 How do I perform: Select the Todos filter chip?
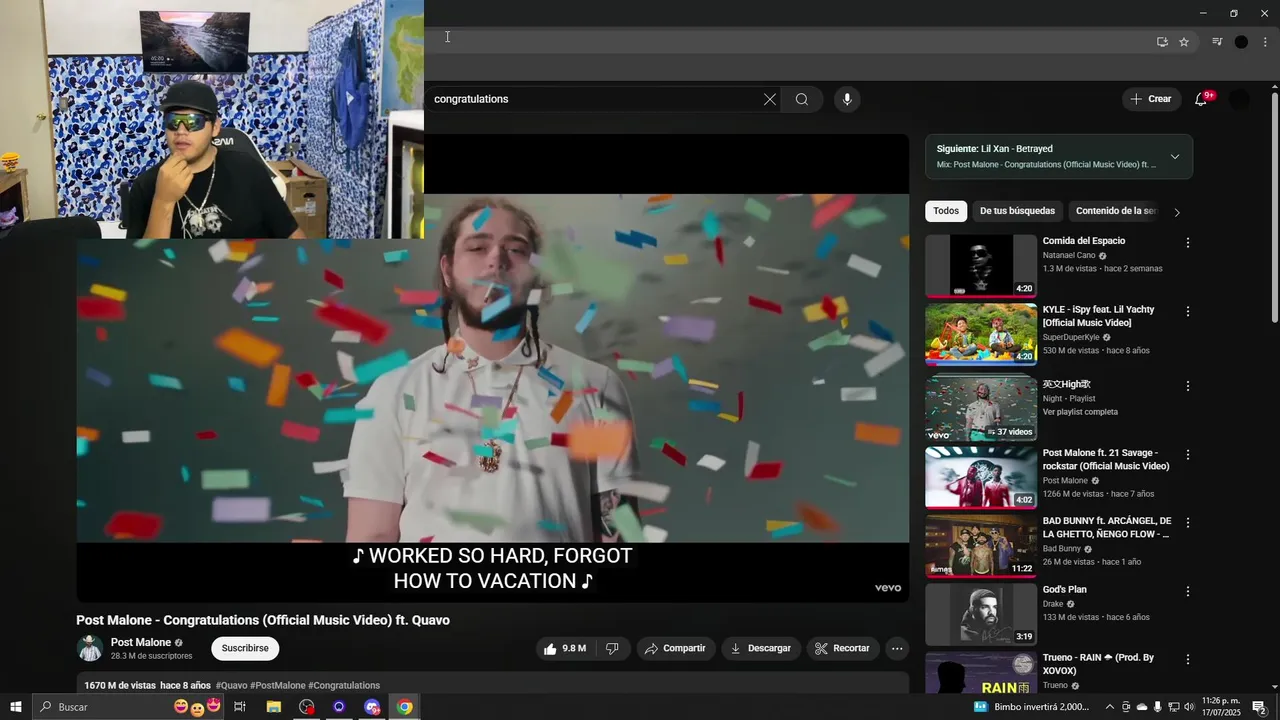pos(946,211)
